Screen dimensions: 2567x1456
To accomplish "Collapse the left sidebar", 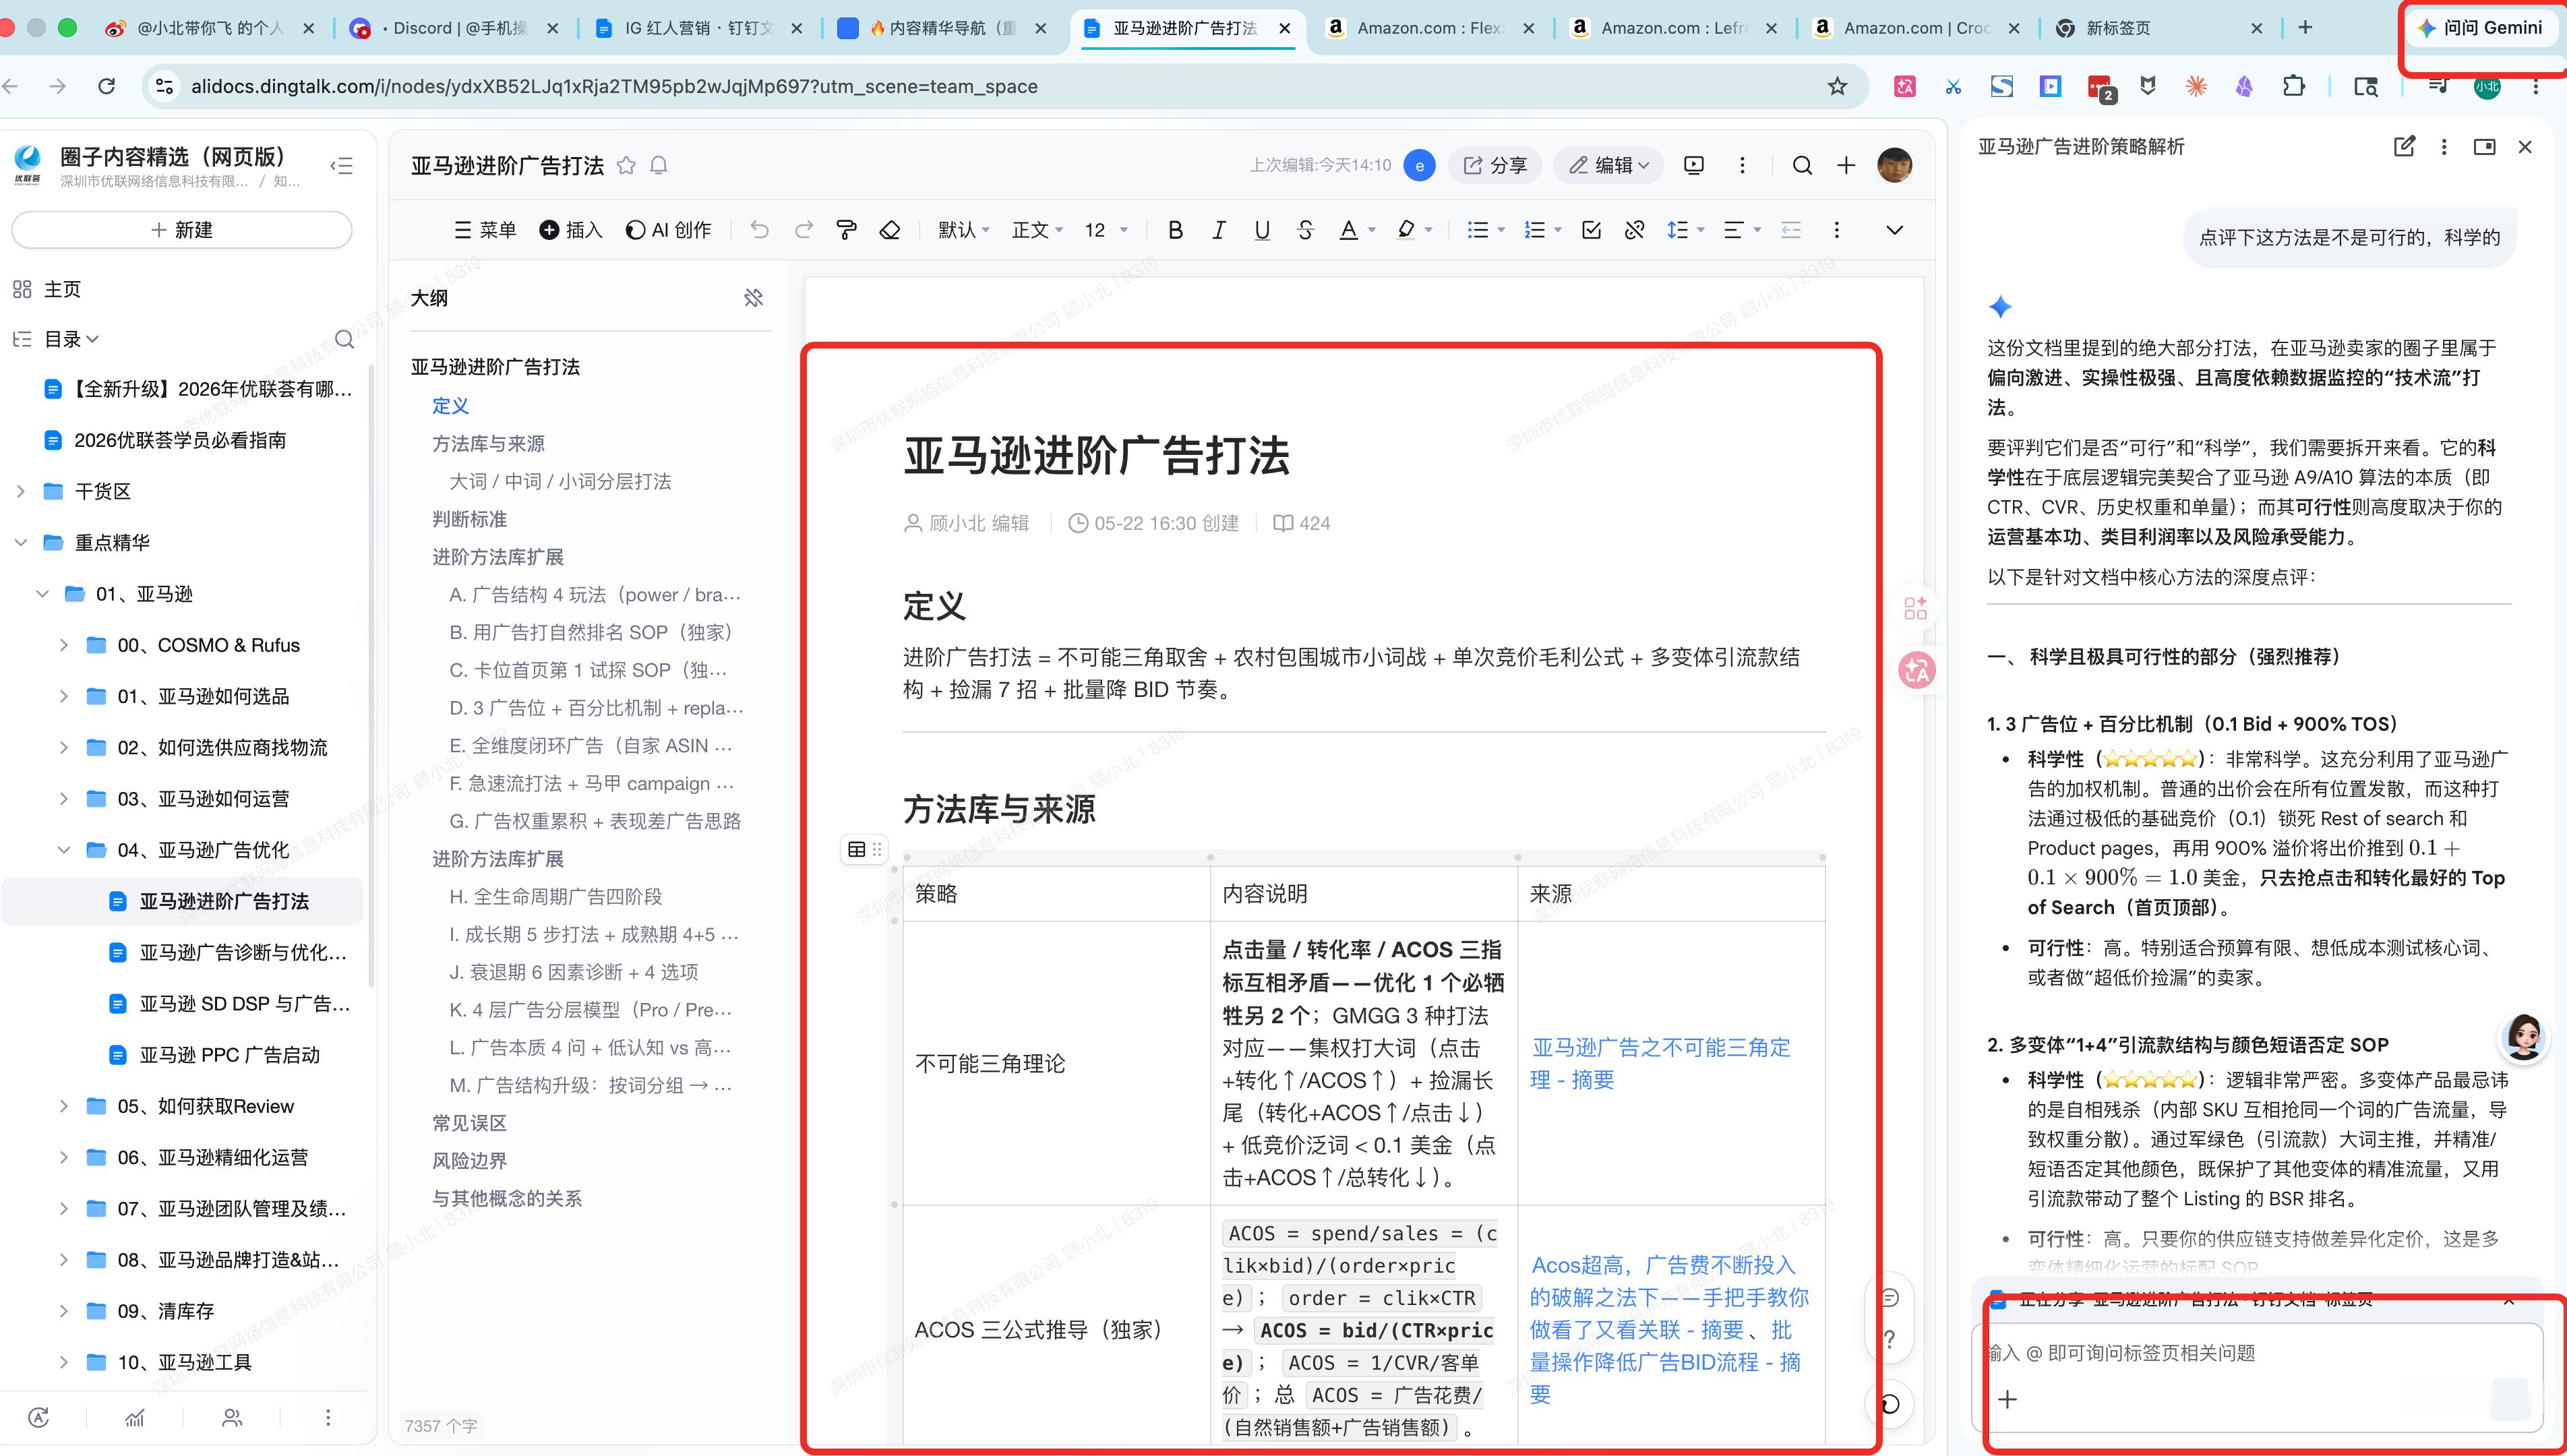I will (342, 166).
